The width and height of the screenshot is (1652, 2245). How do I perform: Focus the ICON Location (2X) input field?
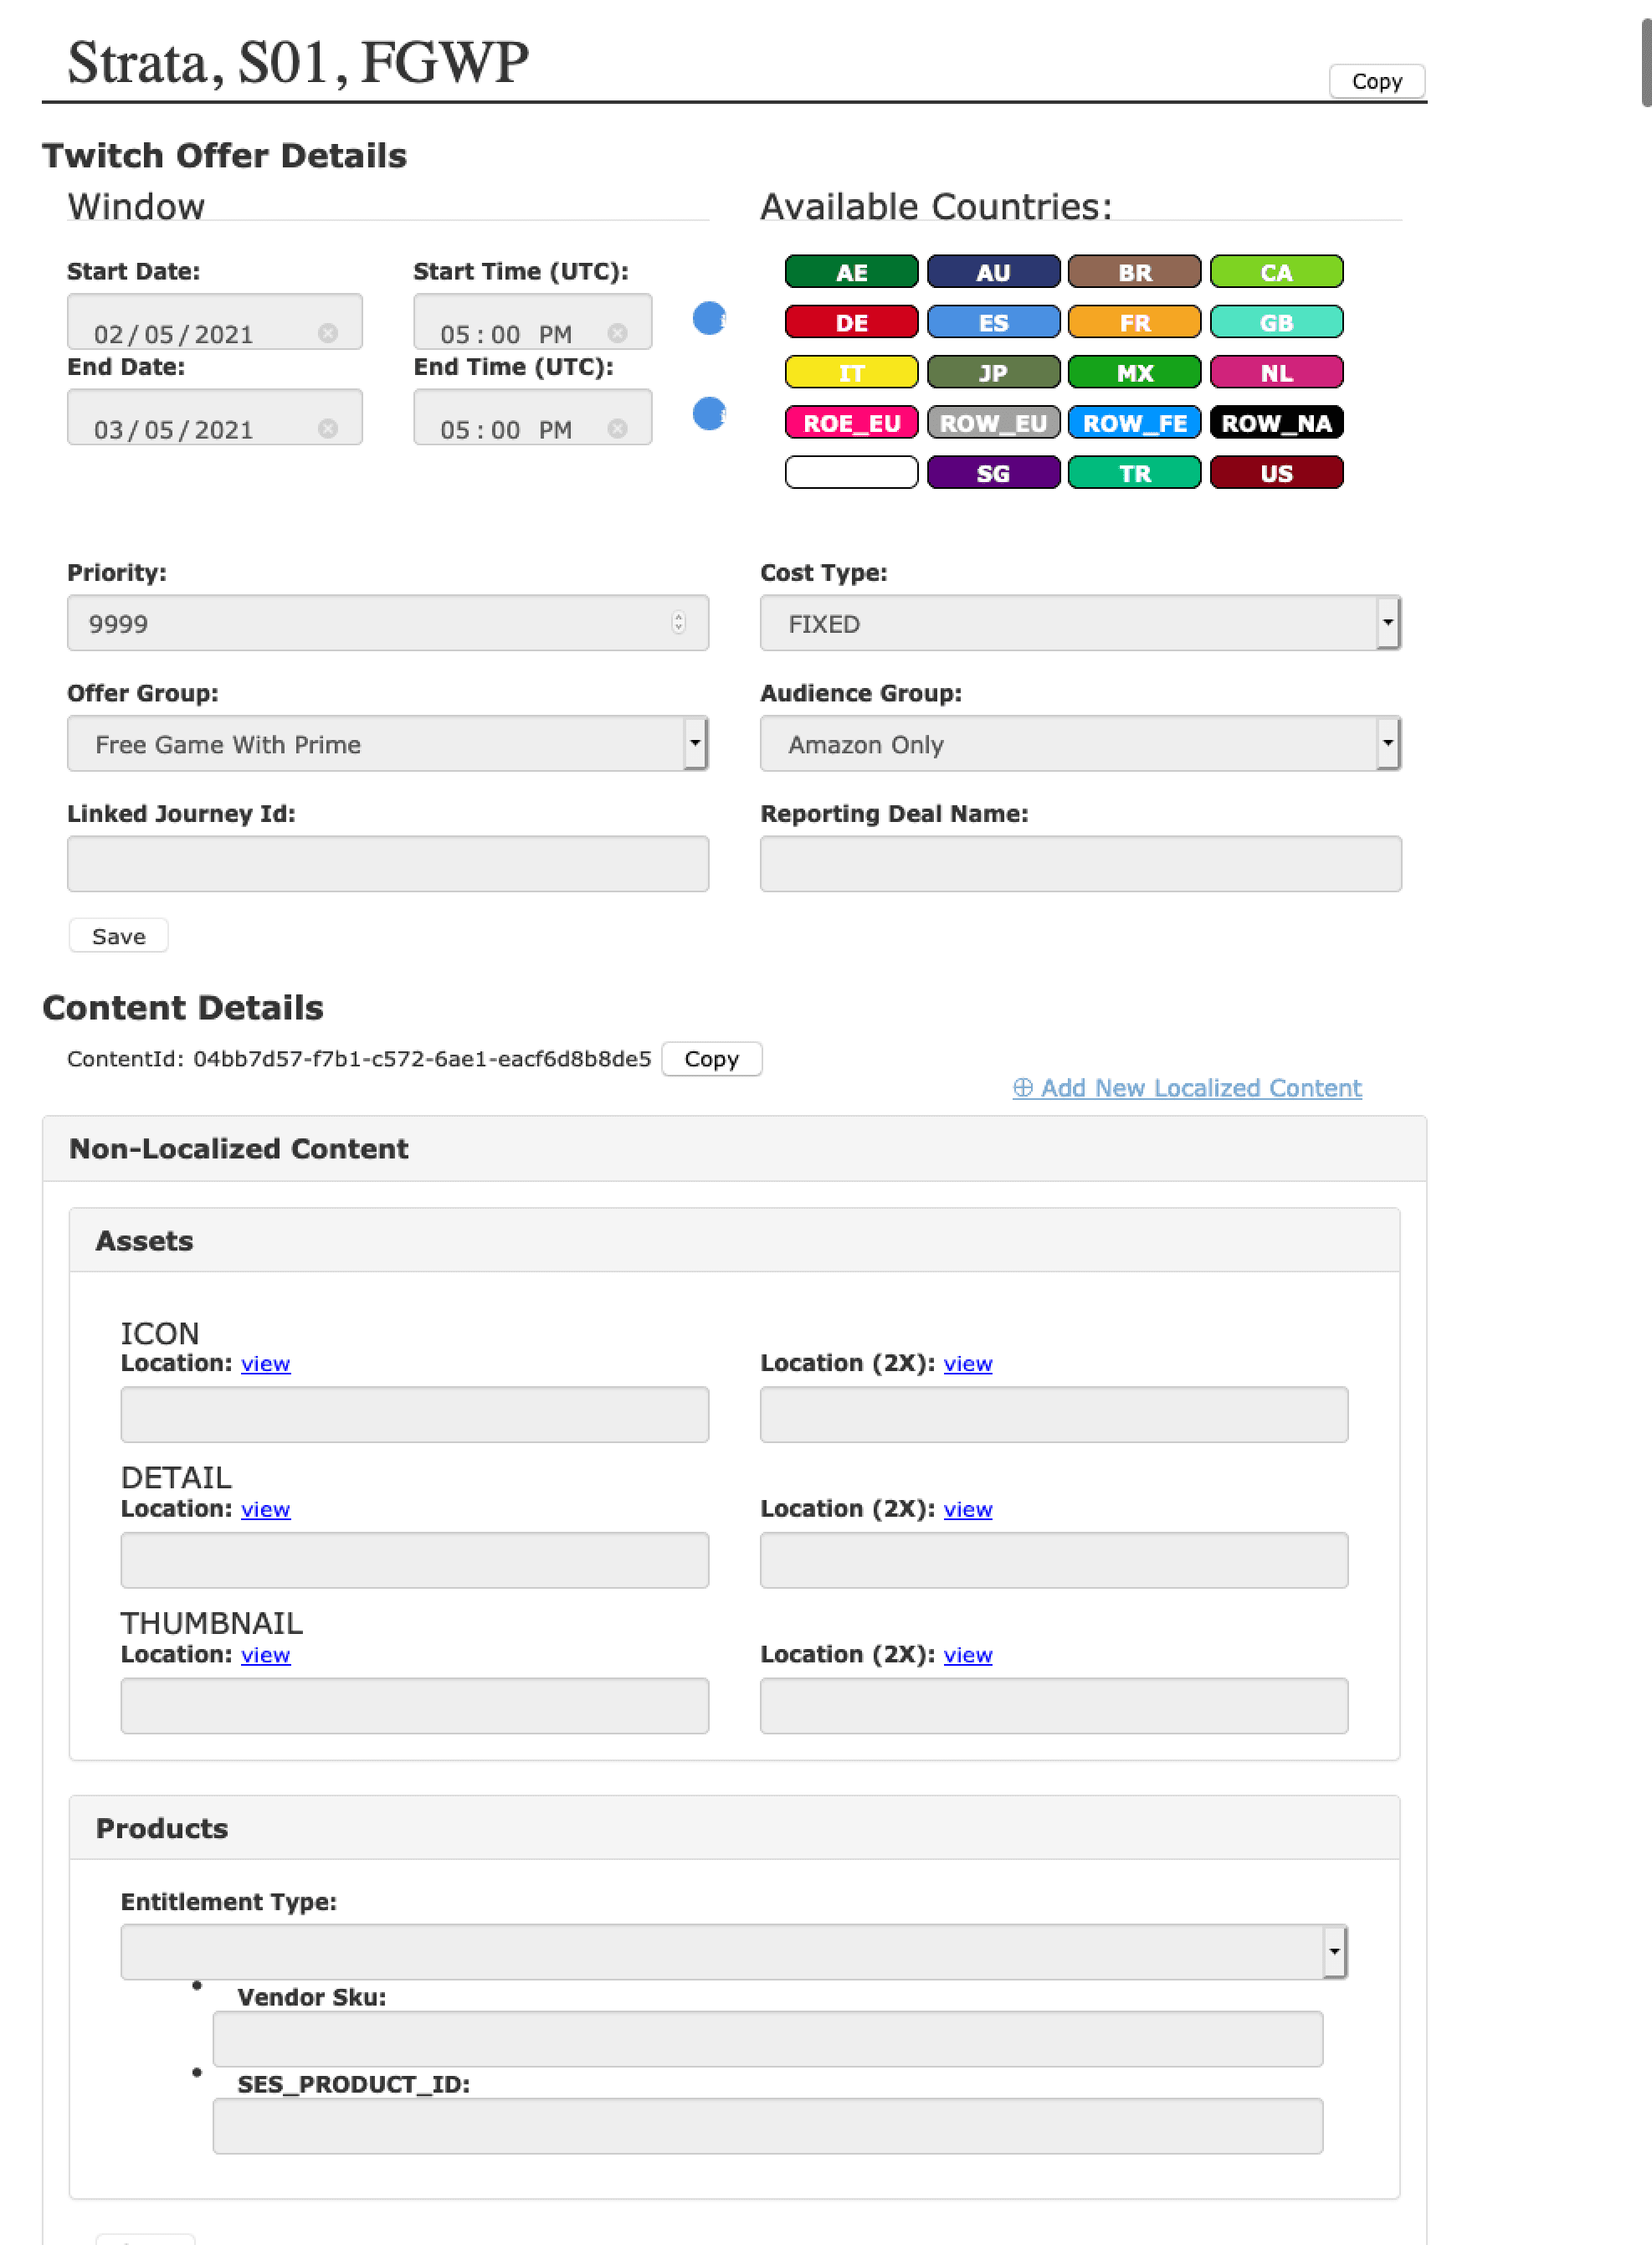(x=1054, y=1414)
